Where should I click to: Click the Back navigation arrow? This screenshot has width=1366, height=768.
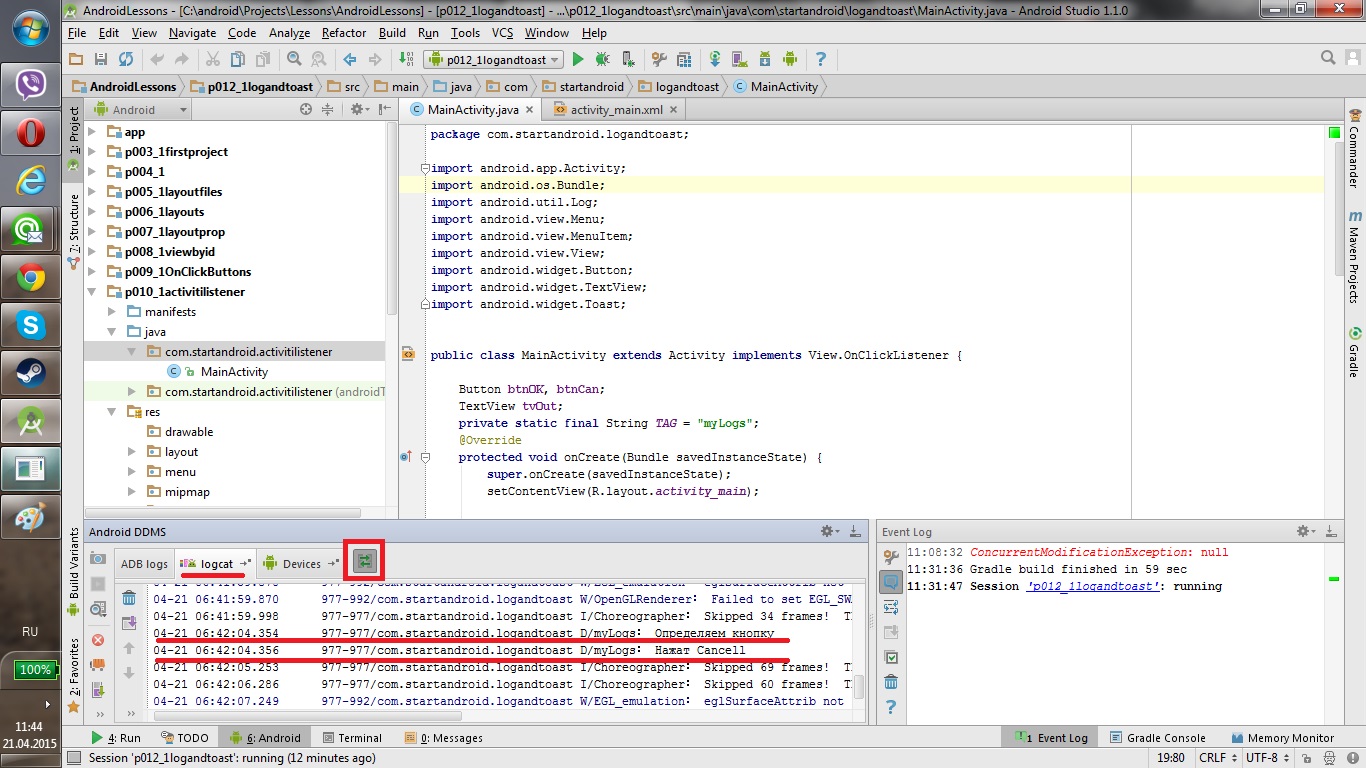point(350,60)
